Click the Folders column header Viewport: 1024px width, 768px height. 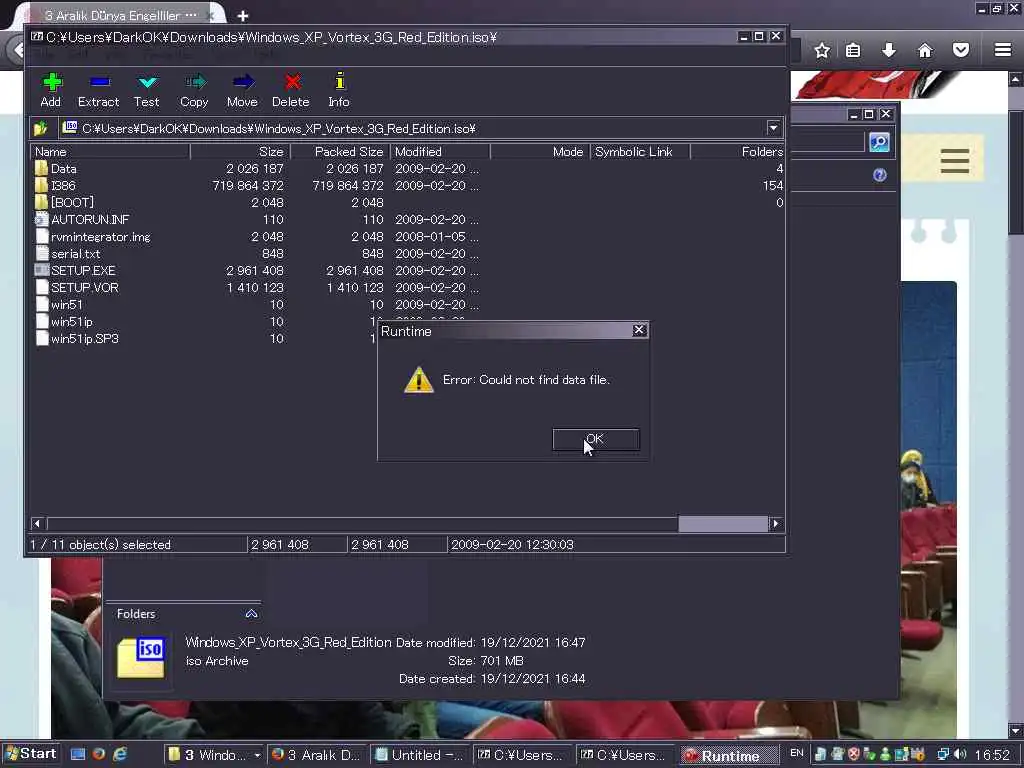click(x=737, y=152)
